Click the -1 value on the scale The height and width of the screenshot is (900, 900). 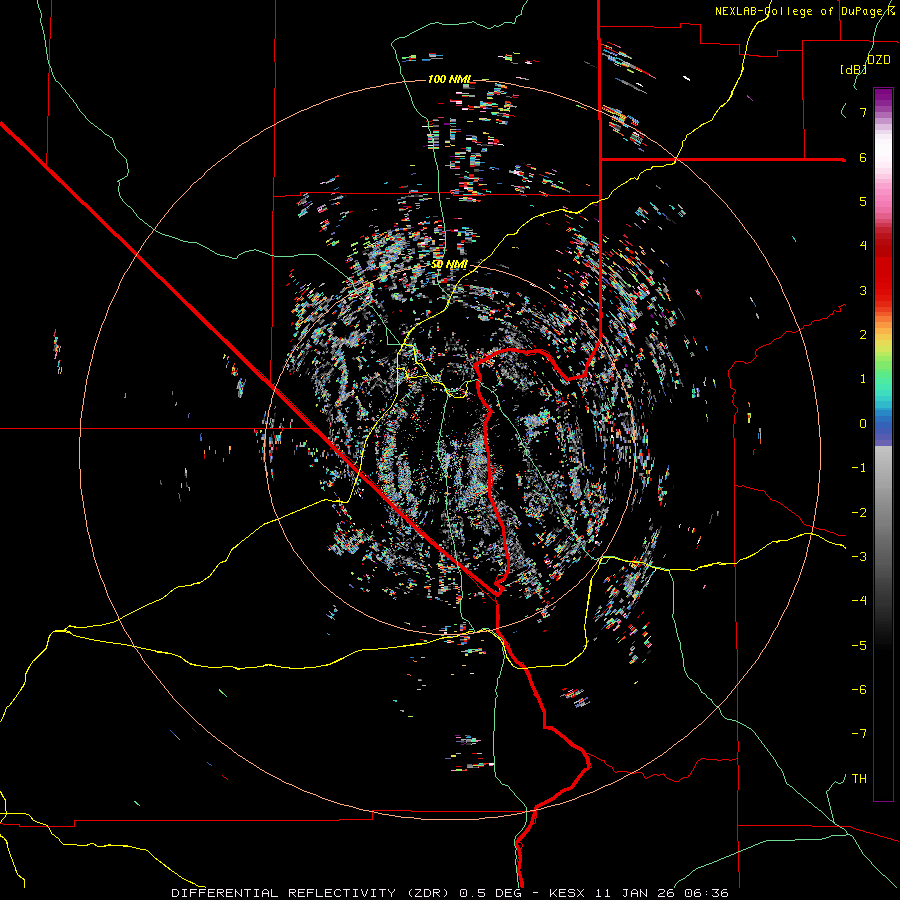pos(859,468)
